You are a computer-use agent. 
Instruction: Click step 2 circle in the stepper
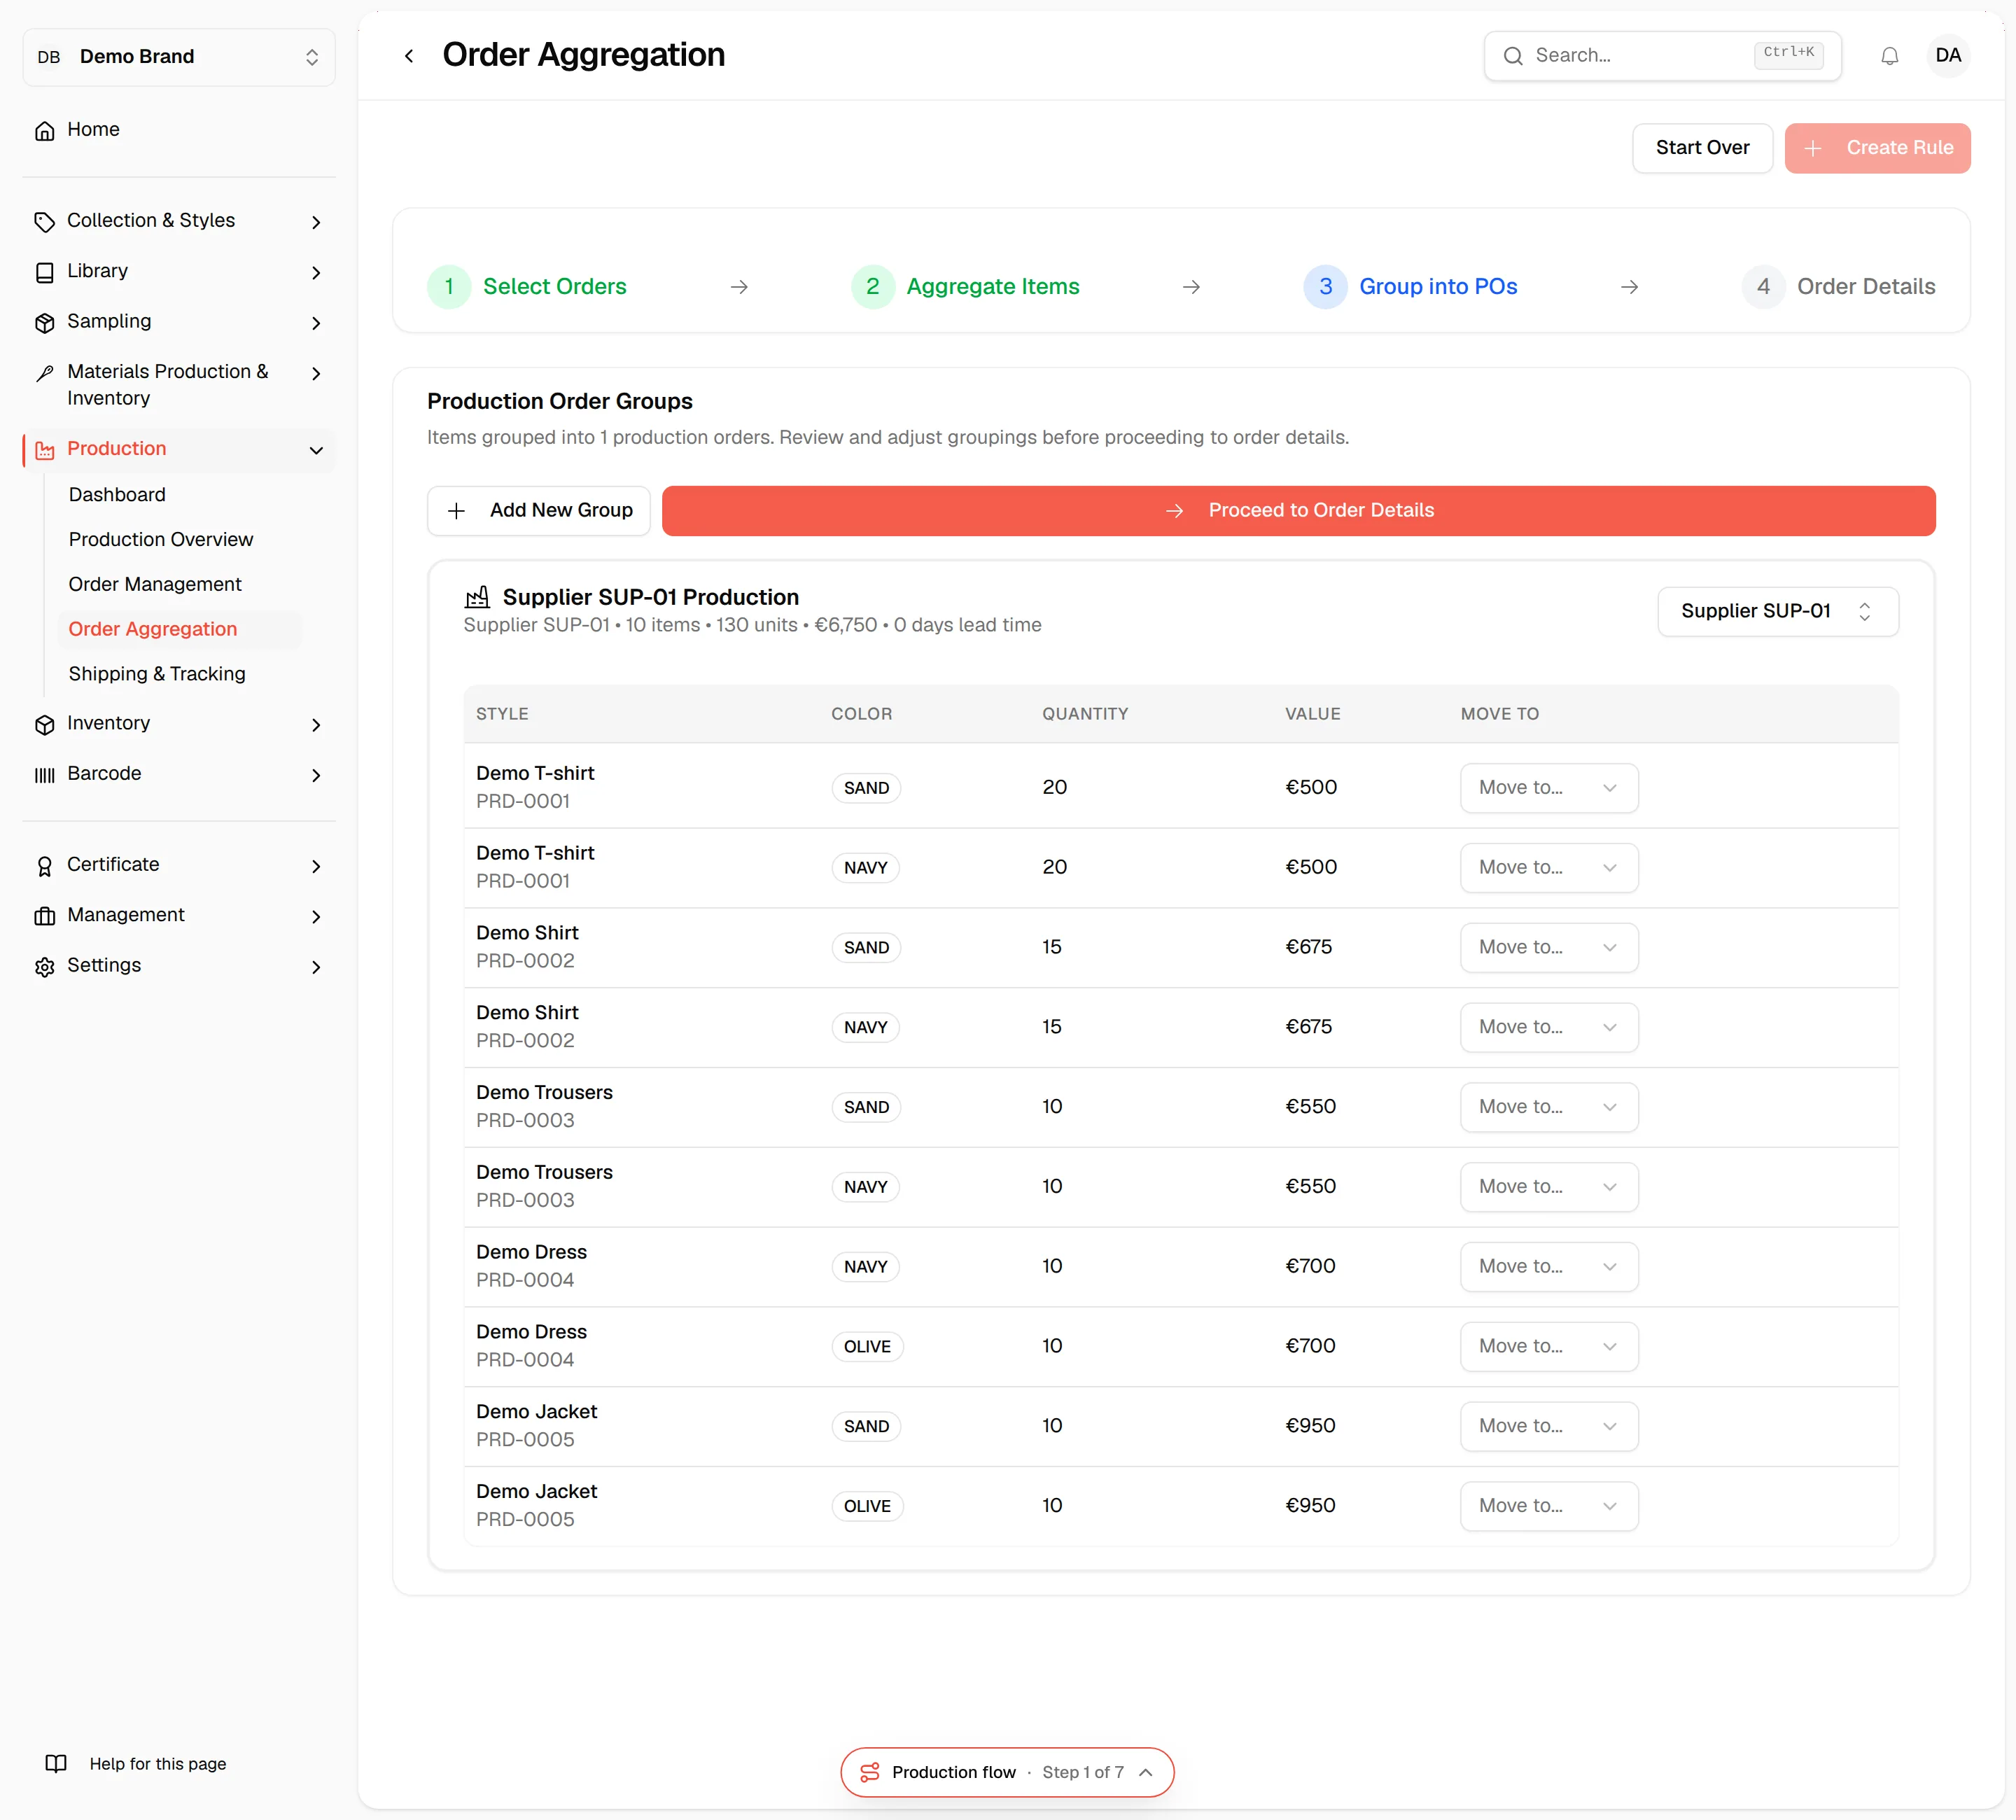point(872,287)
